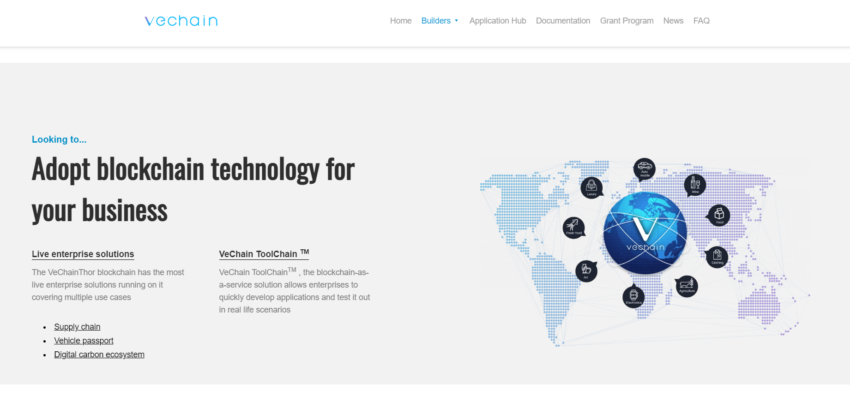This screenshot has height=403, width=850.
Task: Click the 'Adopt blockchain technology for your business' heading
Action: [193, 189]
